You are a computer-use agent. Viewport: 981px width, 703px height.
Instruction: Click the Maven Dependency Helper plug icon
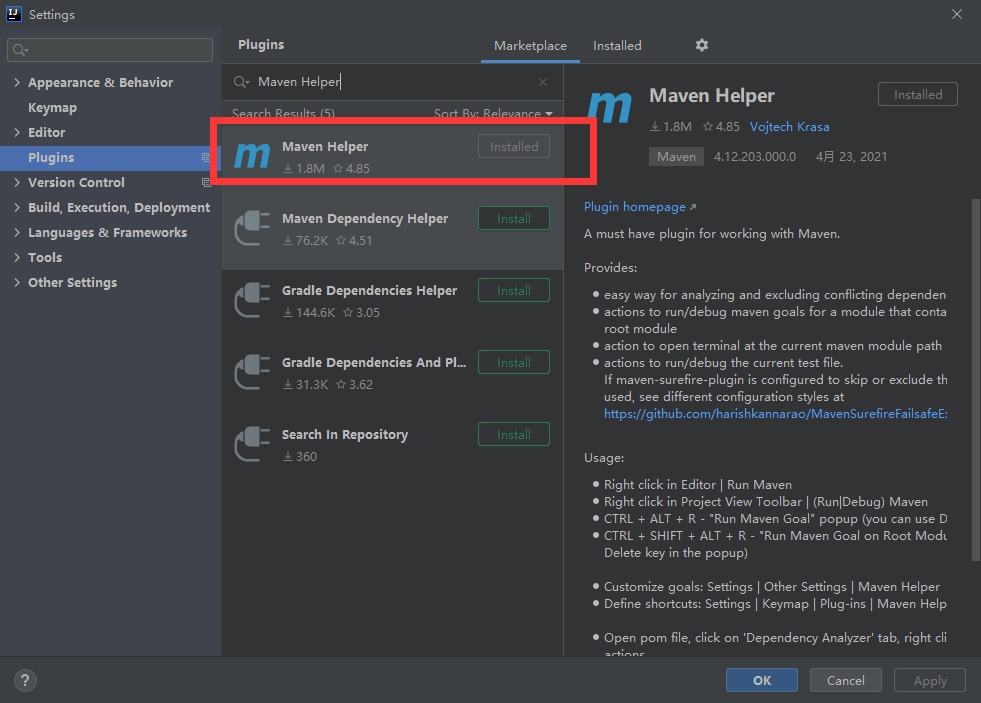click(x=252, y=228)
